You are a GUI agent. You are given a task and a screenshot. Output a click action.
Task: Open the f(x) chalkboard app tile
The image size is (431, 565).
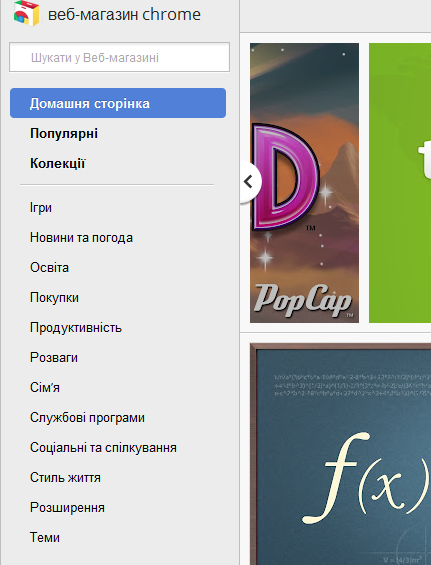click(x=341, y=454)
